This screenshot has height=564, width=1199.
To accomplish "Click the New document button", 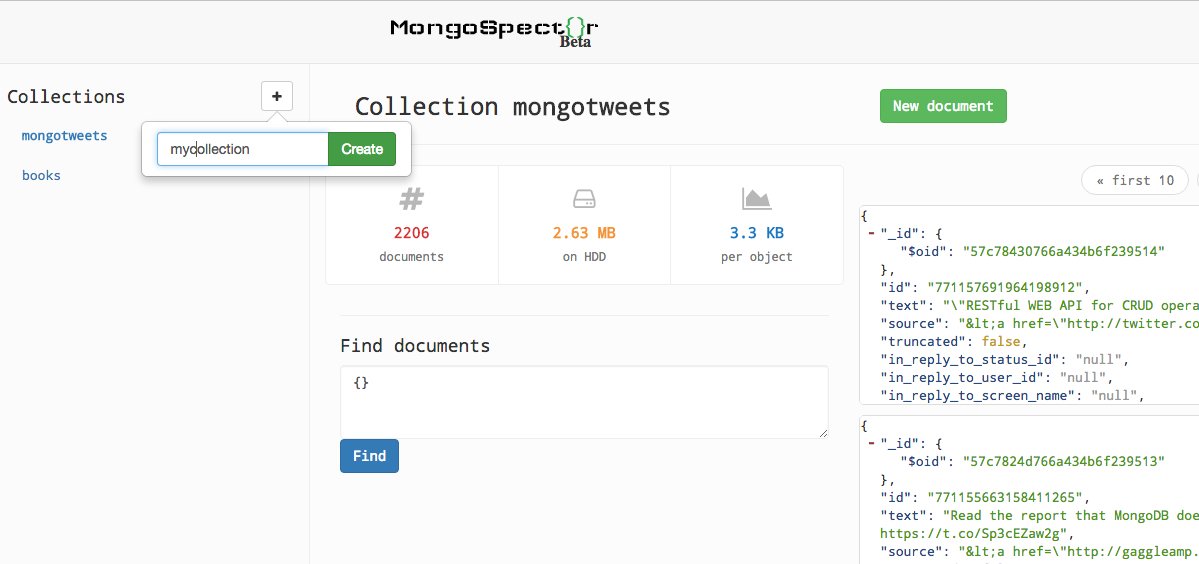I will [x=943, y=106].
